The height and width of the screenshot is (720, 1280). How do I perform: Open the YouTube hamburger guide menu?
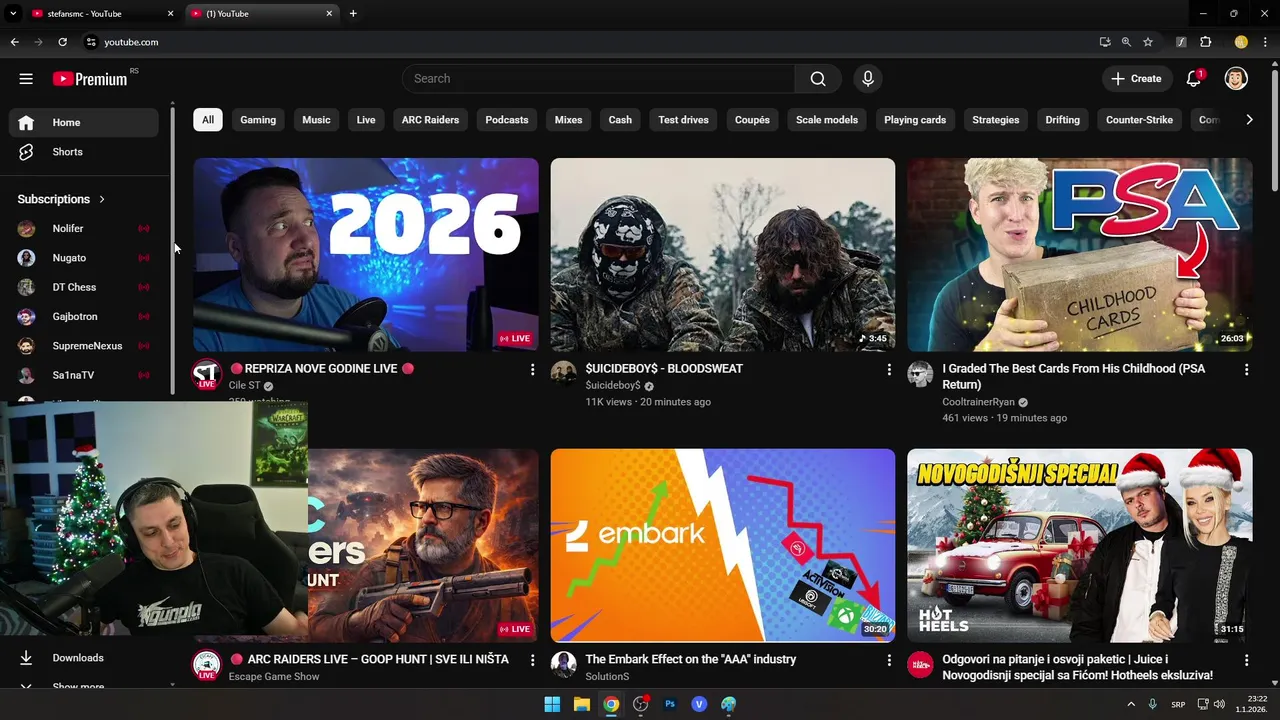pos(26,79)
